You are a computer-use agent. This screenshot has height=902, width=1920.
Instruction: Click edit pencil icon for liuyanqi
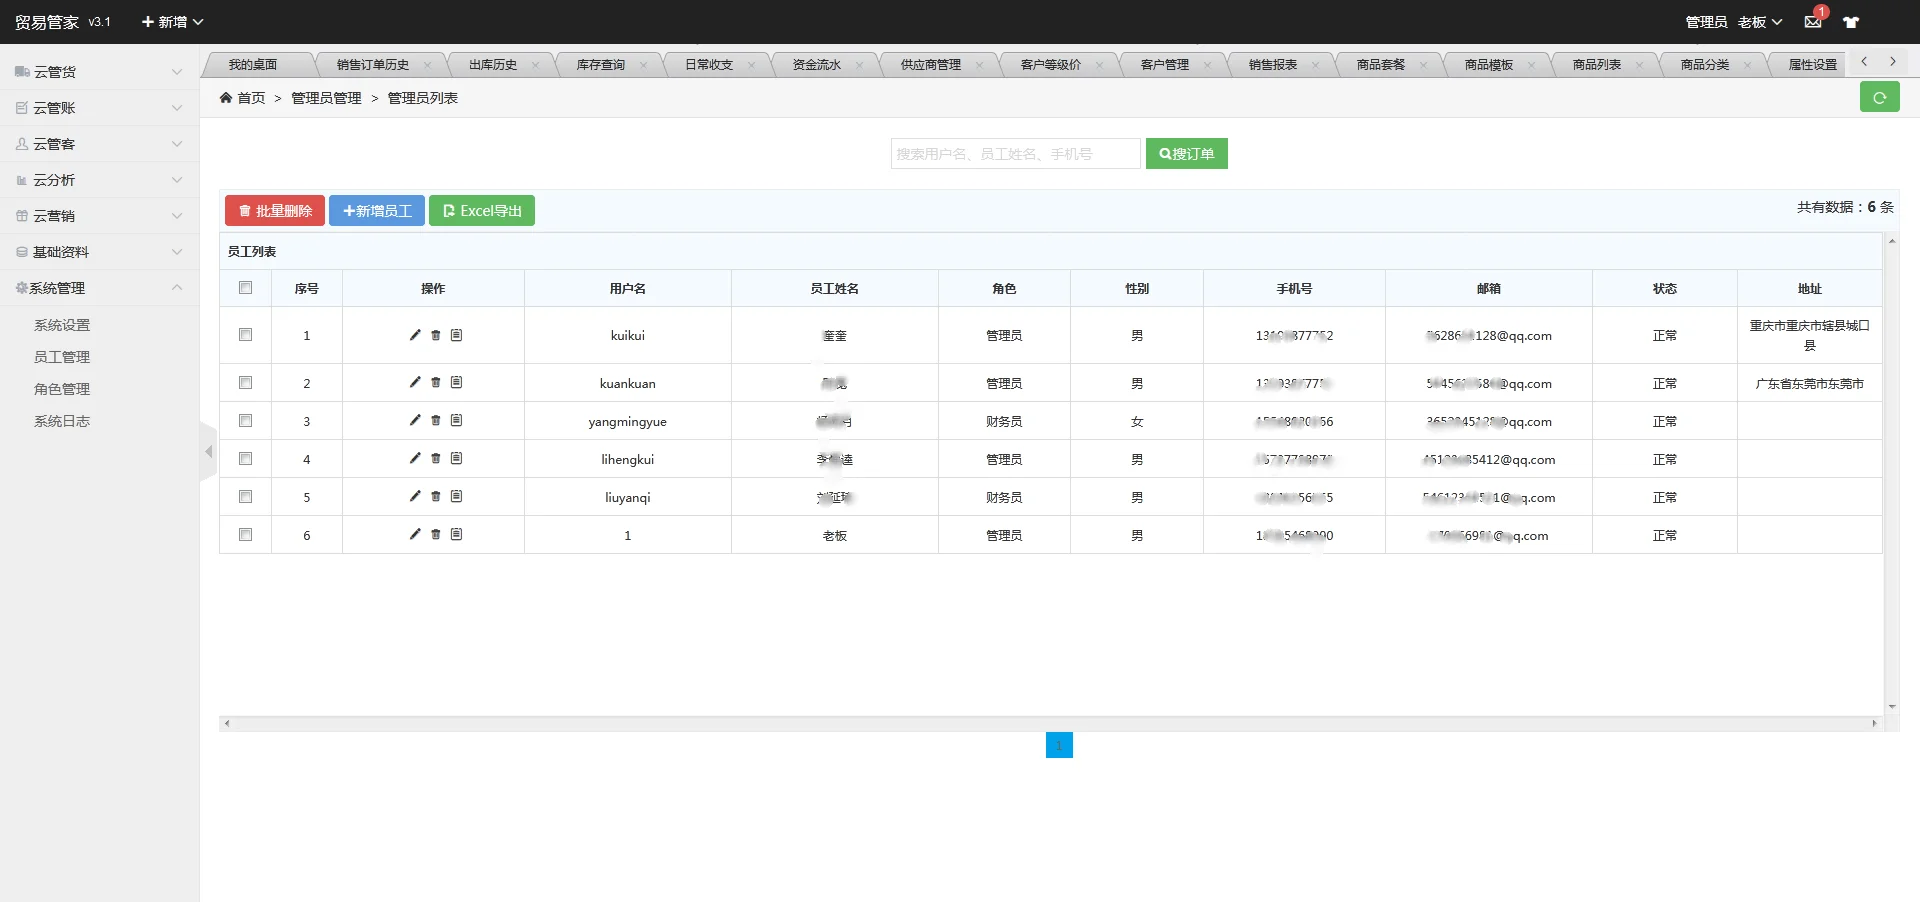pos(415,497)
